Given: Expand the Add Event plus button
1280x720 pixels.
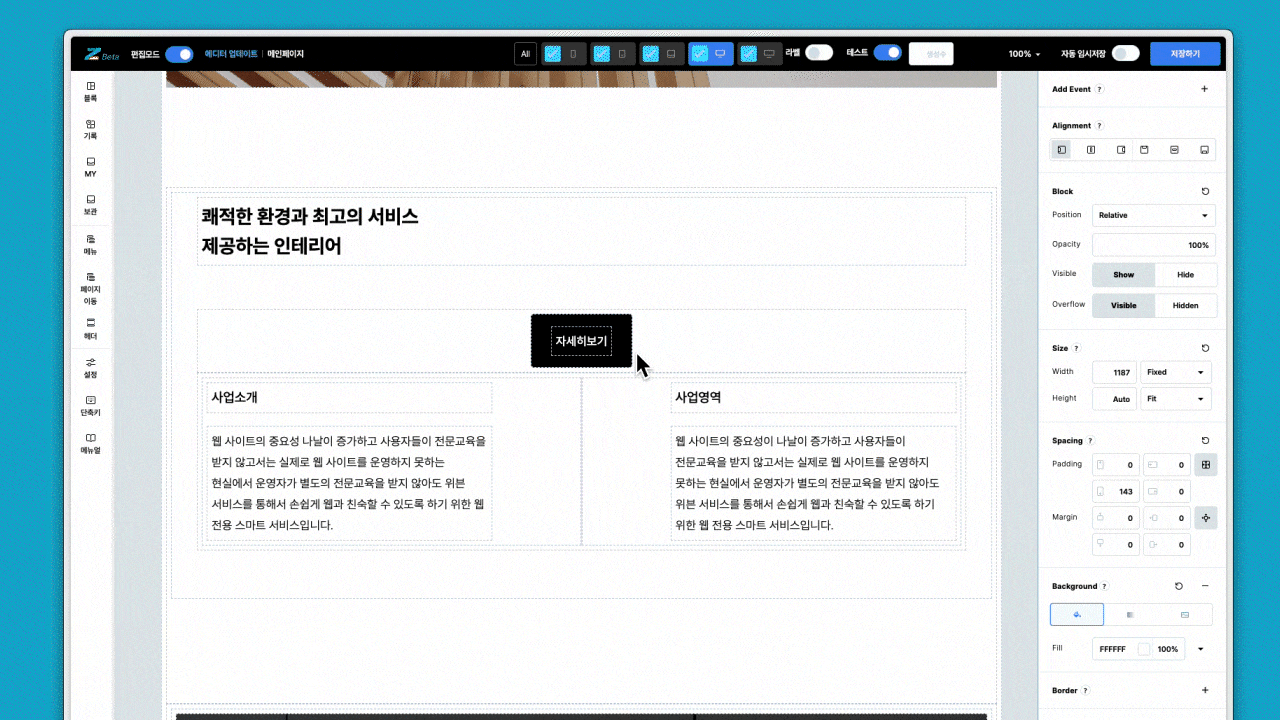Looking at the screenshot, I should point(1204,89).
